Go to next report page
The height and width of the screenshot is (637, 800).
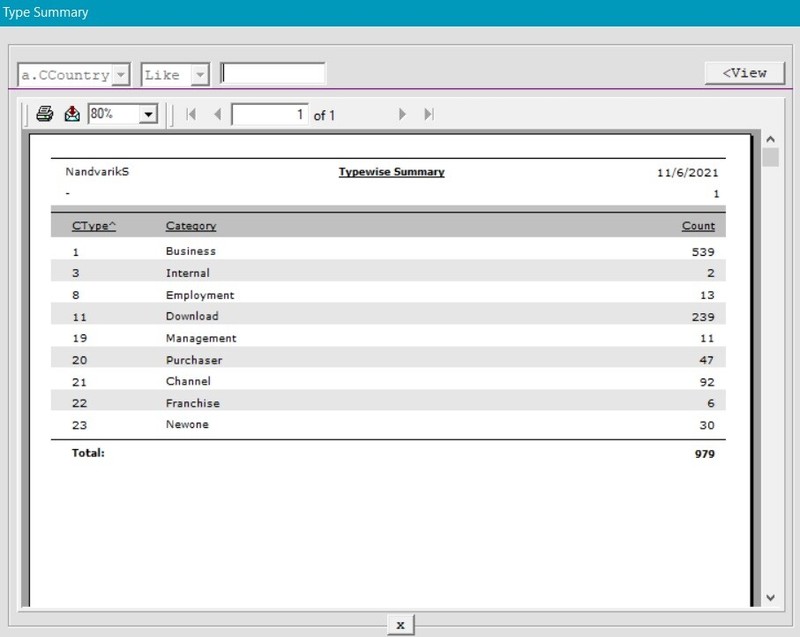click(x=402, y=114)
